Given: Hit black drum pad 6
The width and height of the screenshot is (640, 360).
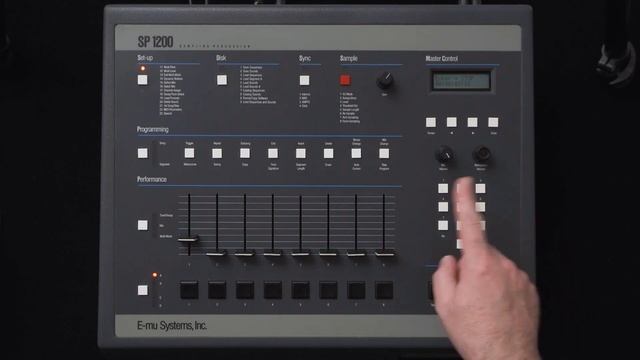Looking at the screenshot, I should pyautogui.click(x=328, y=290).
